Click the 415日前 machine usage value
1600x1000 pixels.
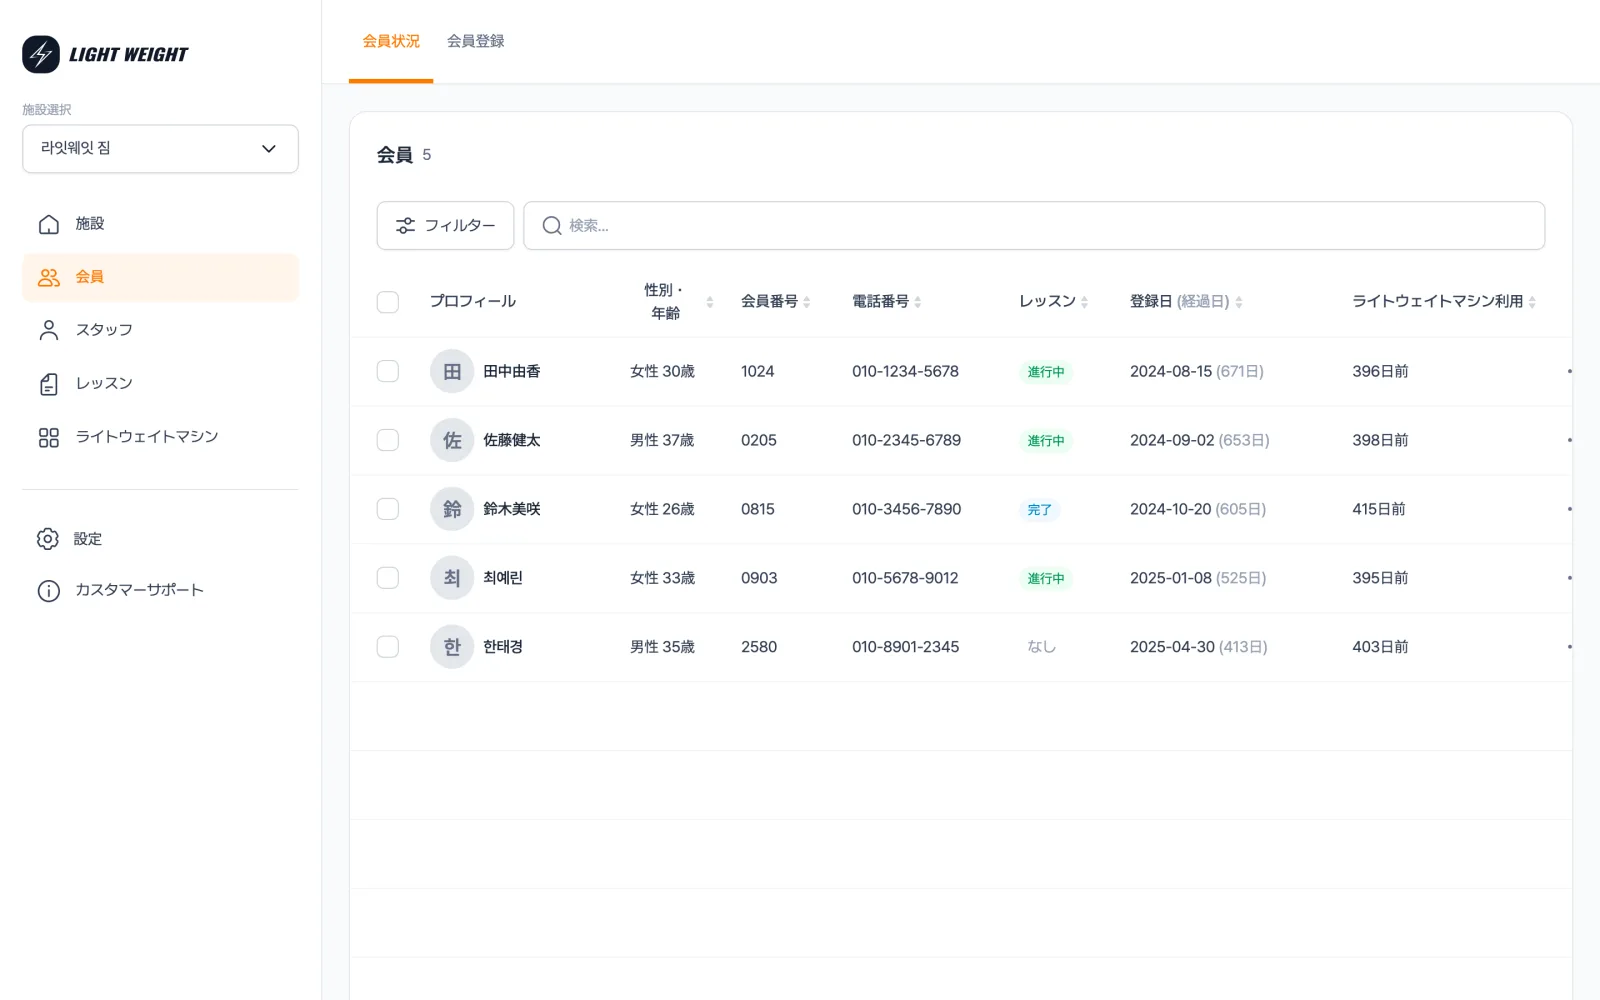1379,510
